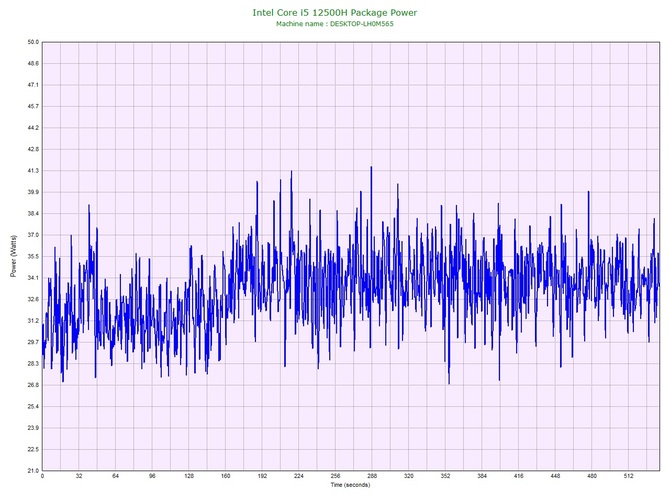
Task: Click the 256 time axis tick label
Action: click(x=335, y=476)
